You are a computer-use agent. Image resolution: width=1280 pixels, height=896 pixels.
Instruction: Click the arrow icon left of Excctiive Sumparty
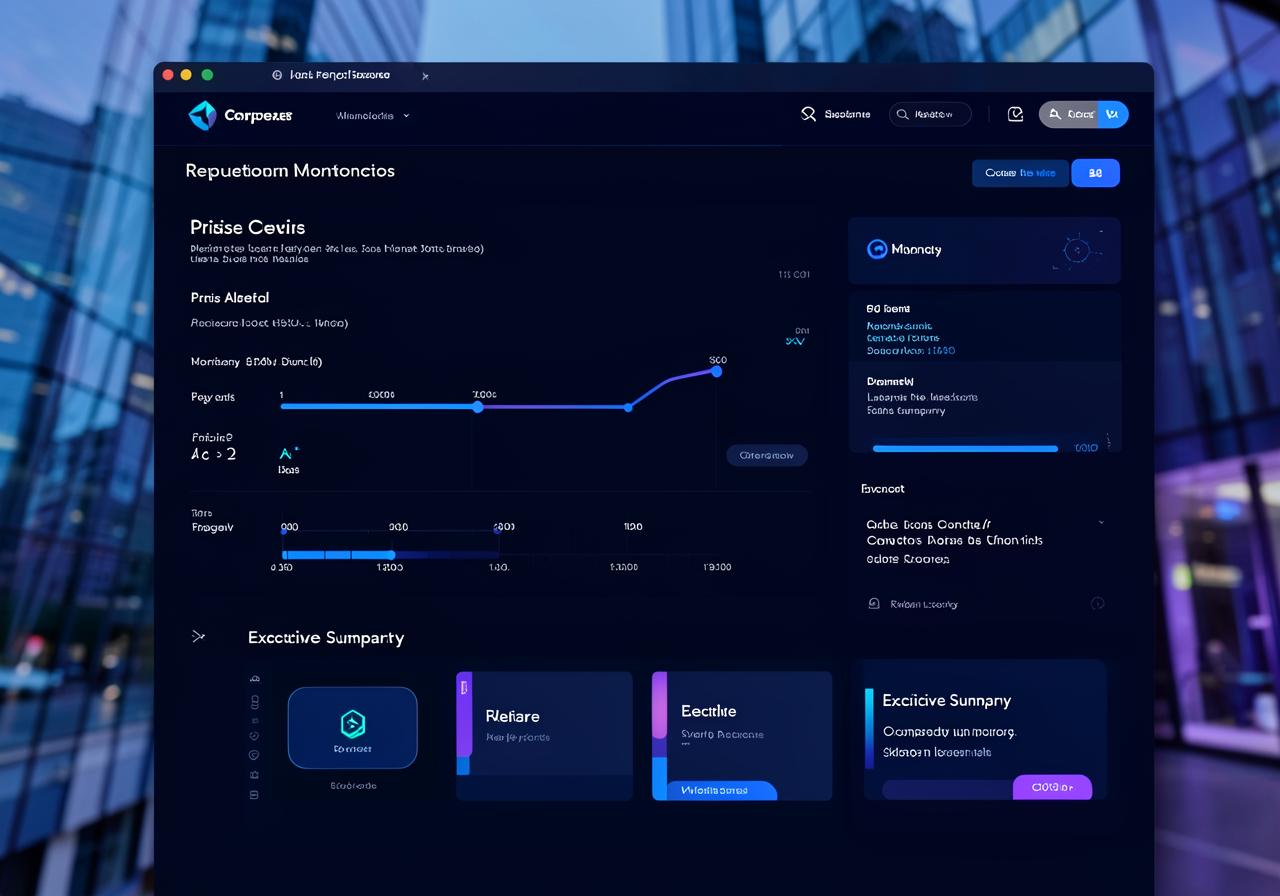pos(198,636)
